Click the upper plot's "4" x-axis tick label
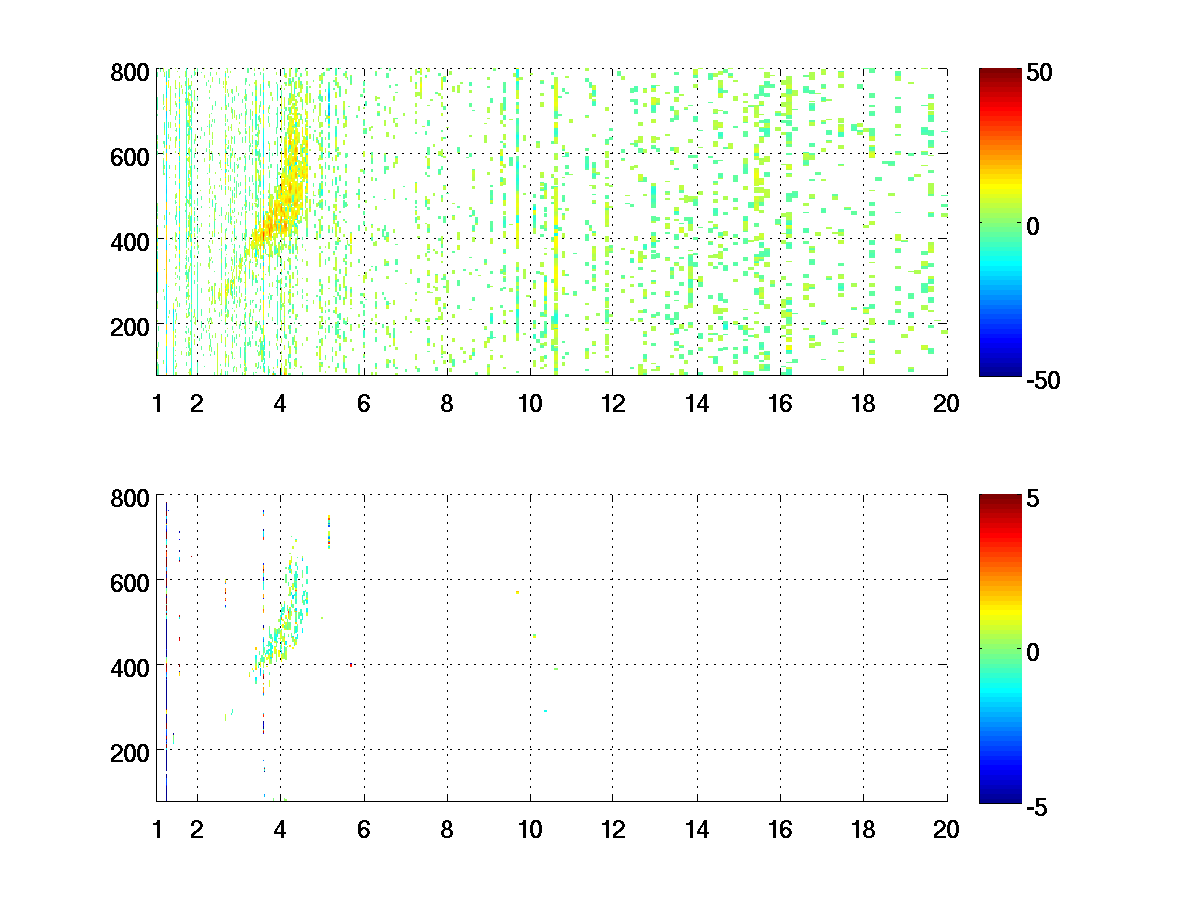The image size is (1200, 900). click(280, 404)
